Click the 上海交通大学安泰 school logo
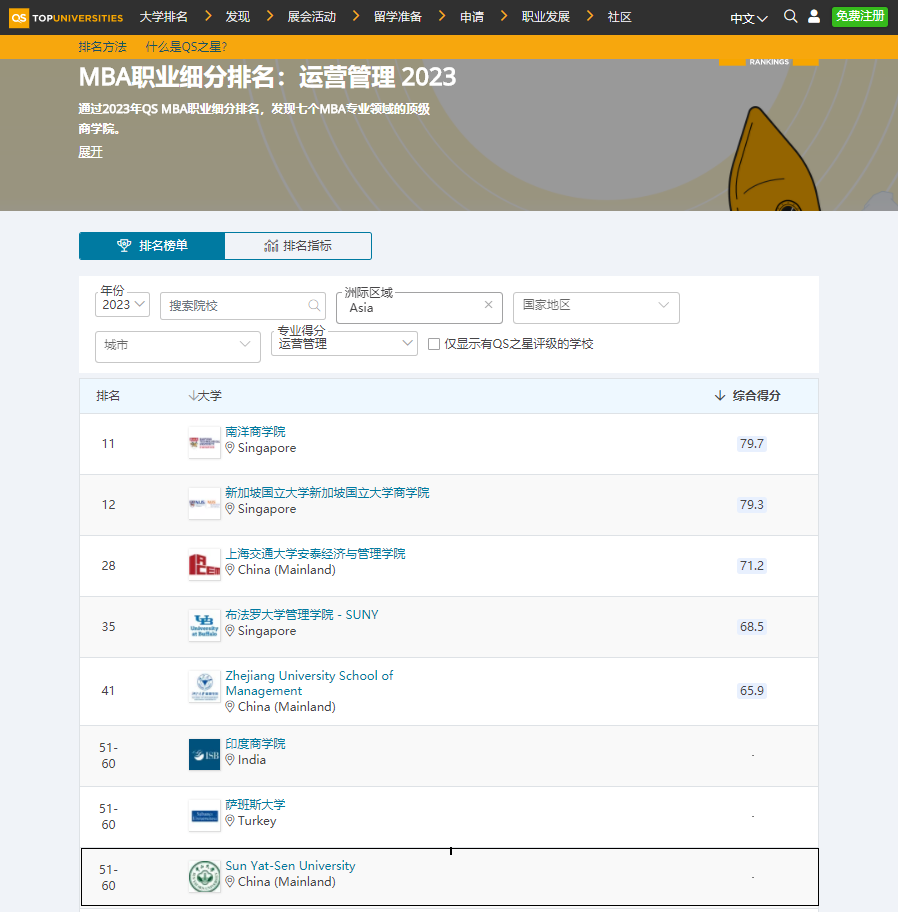The height and width of the screenshot is (912, 898). click(204, 565)
